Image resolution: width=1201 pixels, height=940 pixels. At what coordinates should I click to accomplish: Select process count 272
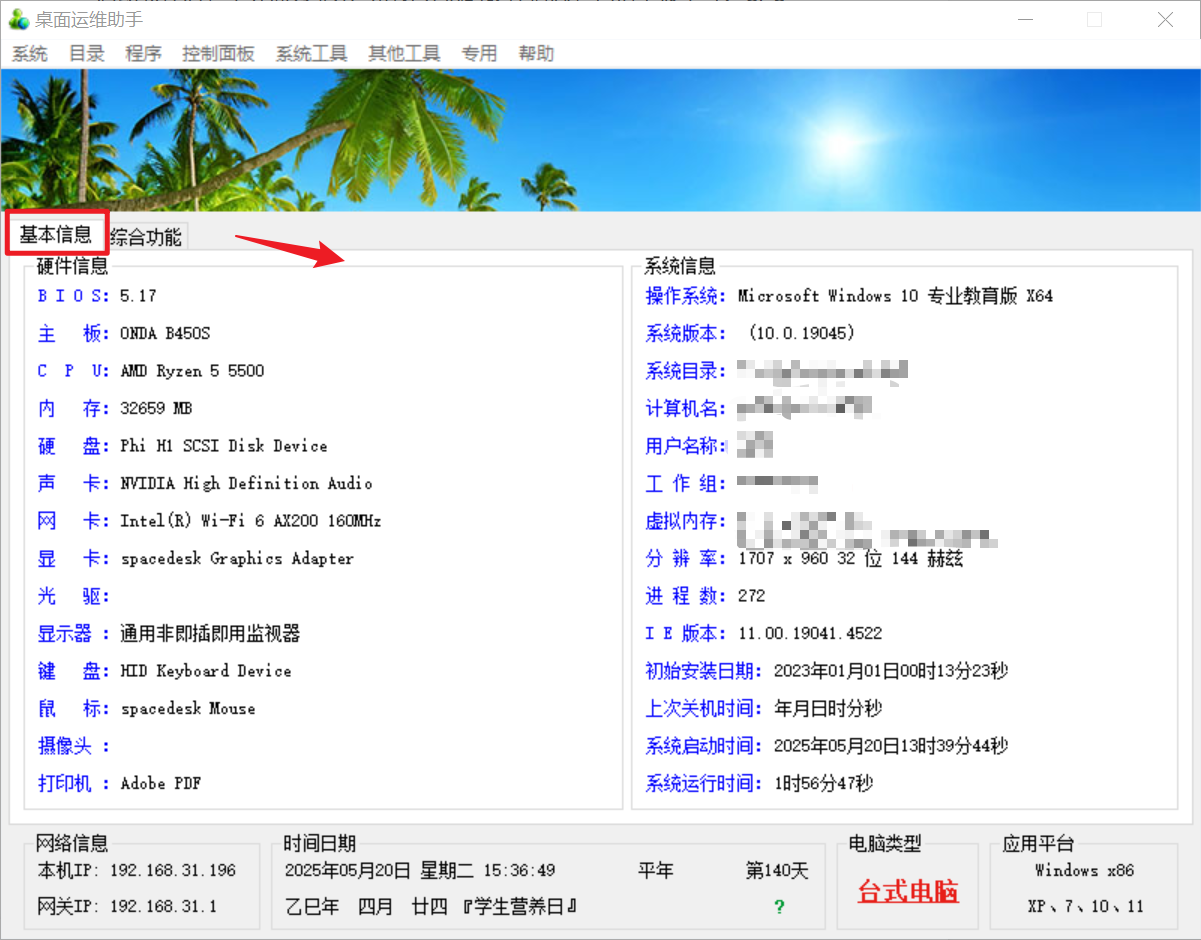coord(751,596)
